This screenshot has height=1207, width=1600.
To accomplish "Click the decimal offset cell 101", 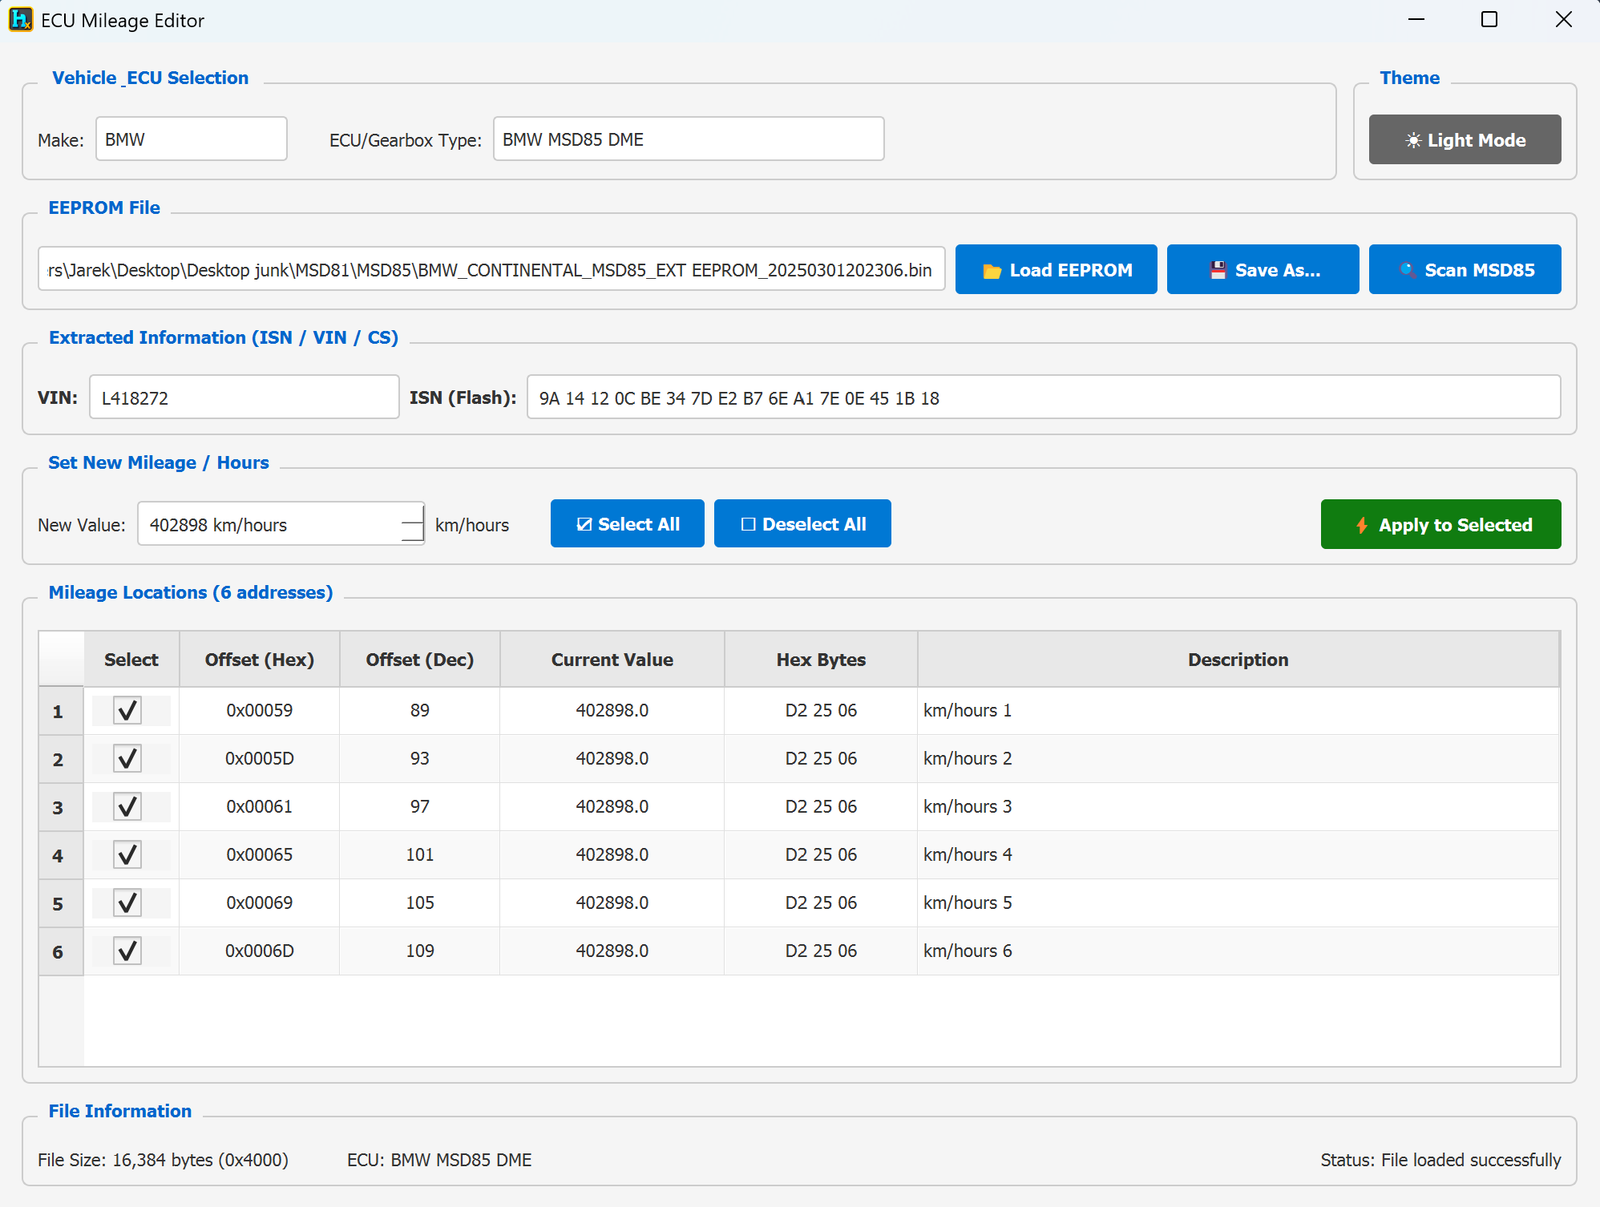I will (x=420, y=855).
